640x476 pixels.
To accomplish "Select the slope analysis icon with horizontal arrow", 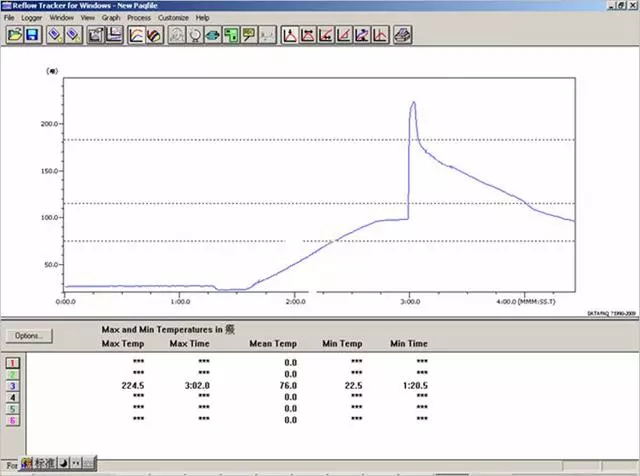I will click(326, 35).
